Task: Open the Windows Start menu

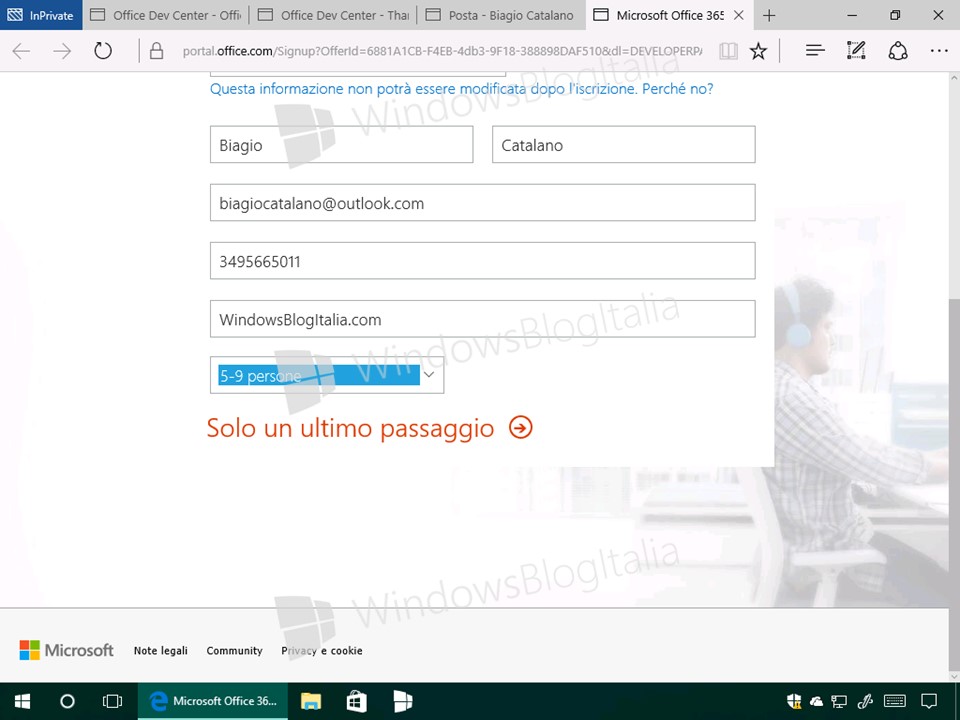Action: pyautogui.click(x=23, y=701)
